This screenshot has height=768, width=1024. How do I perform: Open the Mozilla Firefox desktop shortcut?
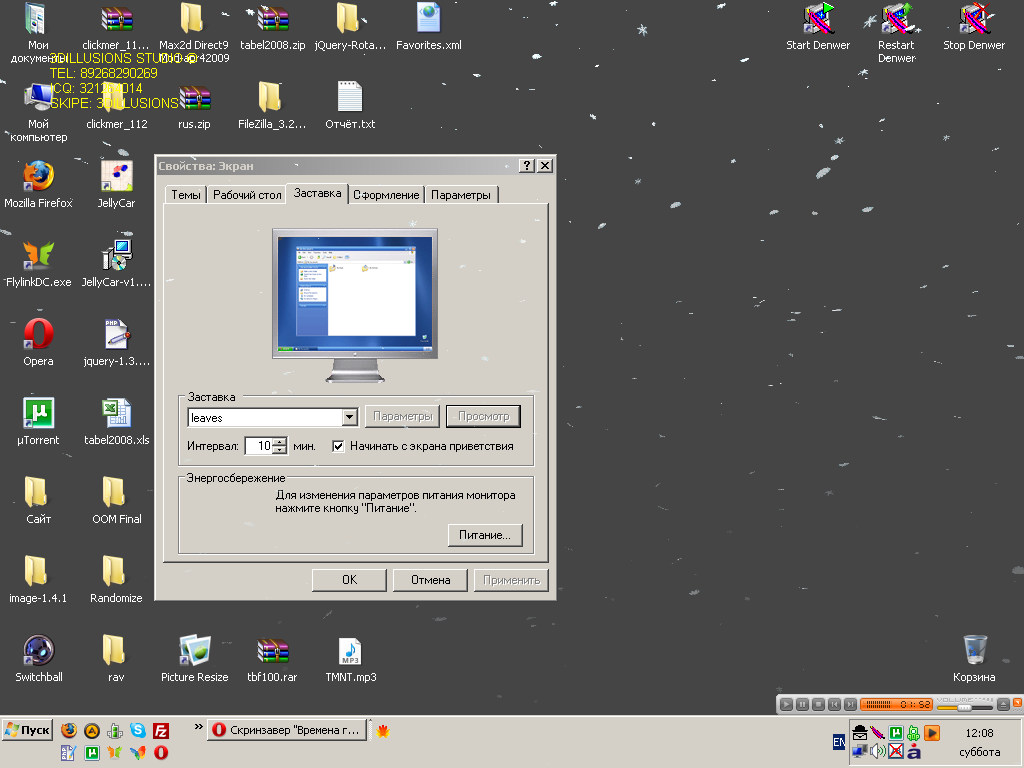tap(38, 177)
